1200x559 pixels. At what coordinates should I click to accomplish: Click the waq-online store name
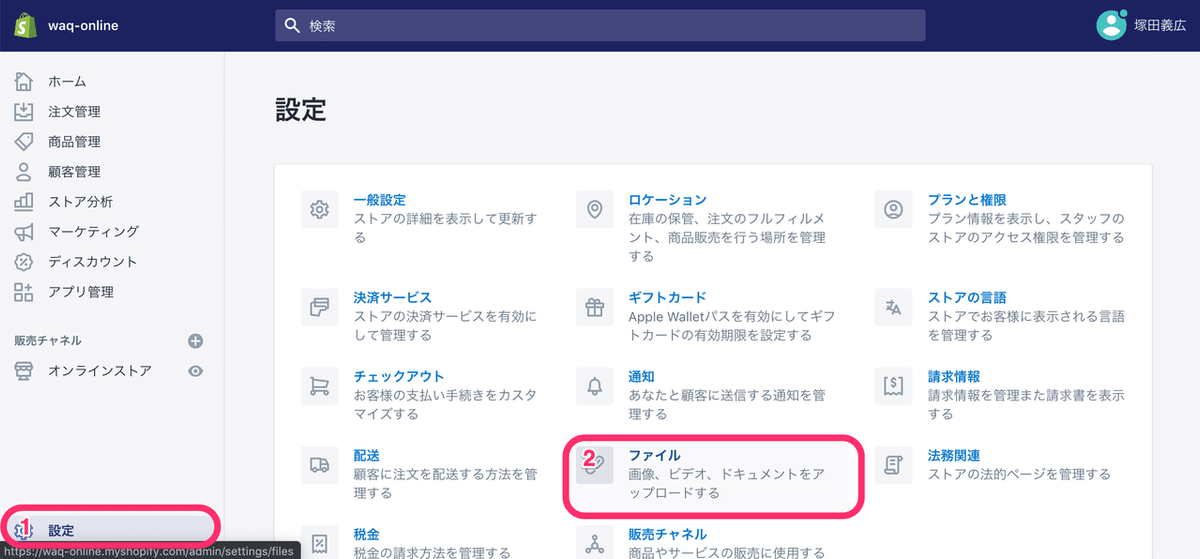coord(83,26)
